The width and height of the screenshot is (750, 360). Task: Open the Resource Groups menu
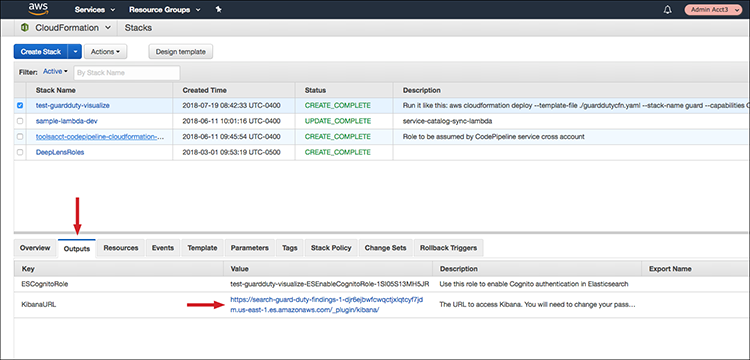click(165, 10)
